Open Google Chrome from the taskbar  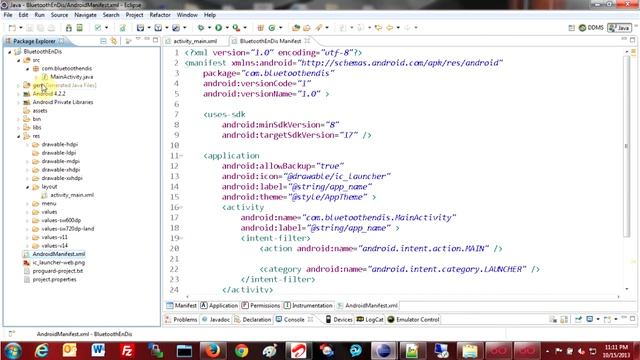(x=241, y=351)
